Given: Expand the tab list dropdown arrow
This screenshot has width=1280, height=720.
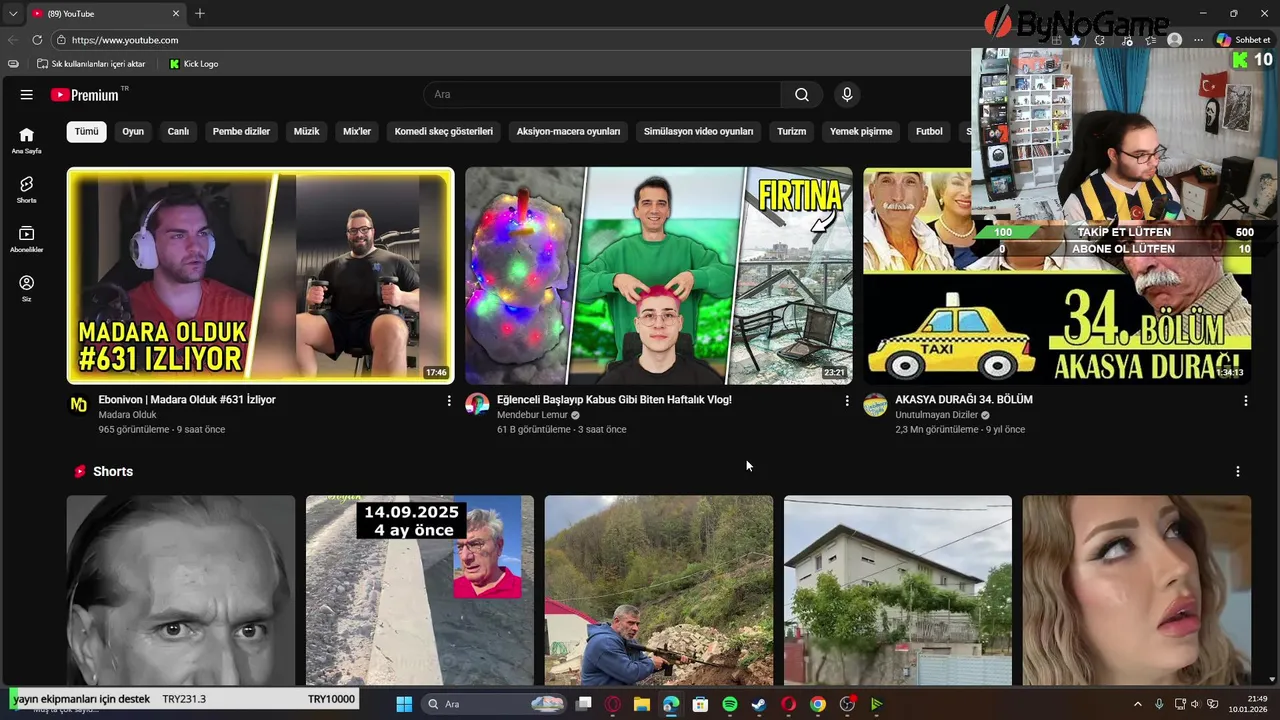Looking at the screenshot, I should coord(13,14).
